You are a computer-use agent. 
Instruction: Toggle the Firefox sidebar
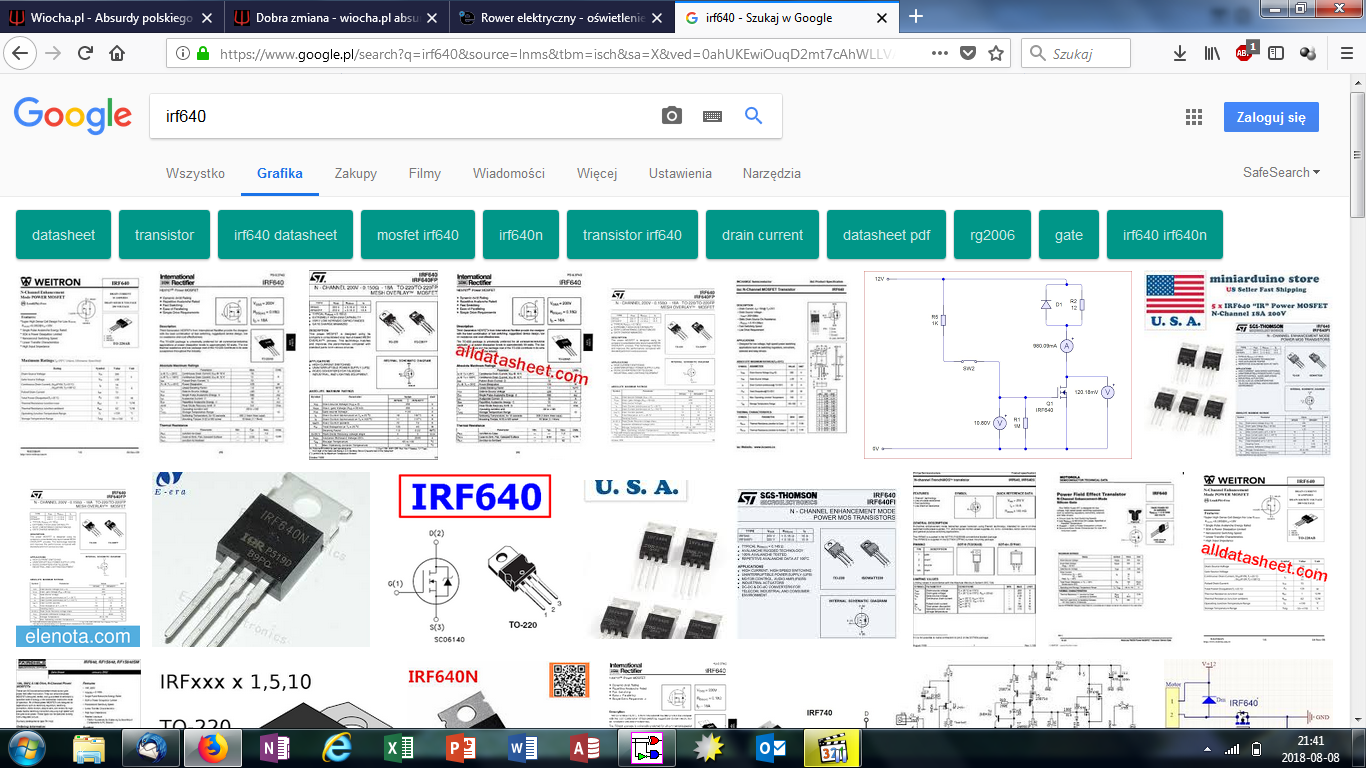pos(1276,54)
